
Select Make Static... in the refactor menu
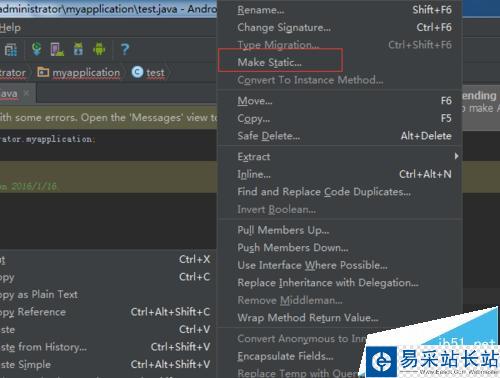(x=339, y=62)
